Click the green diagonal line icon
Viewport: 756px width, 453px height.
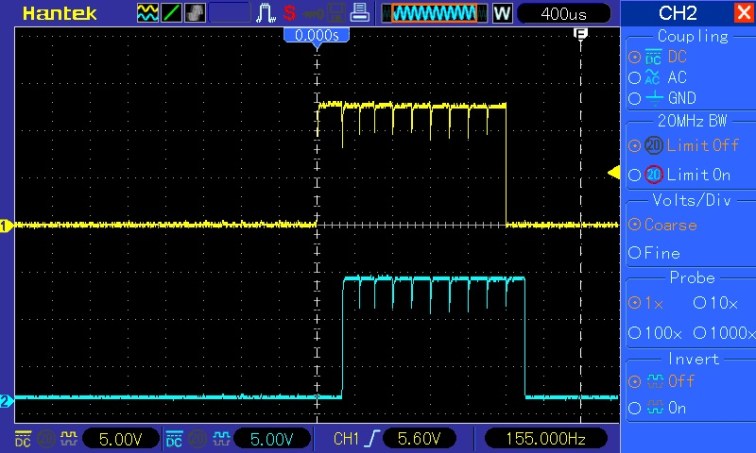click(x=169, y=14)
